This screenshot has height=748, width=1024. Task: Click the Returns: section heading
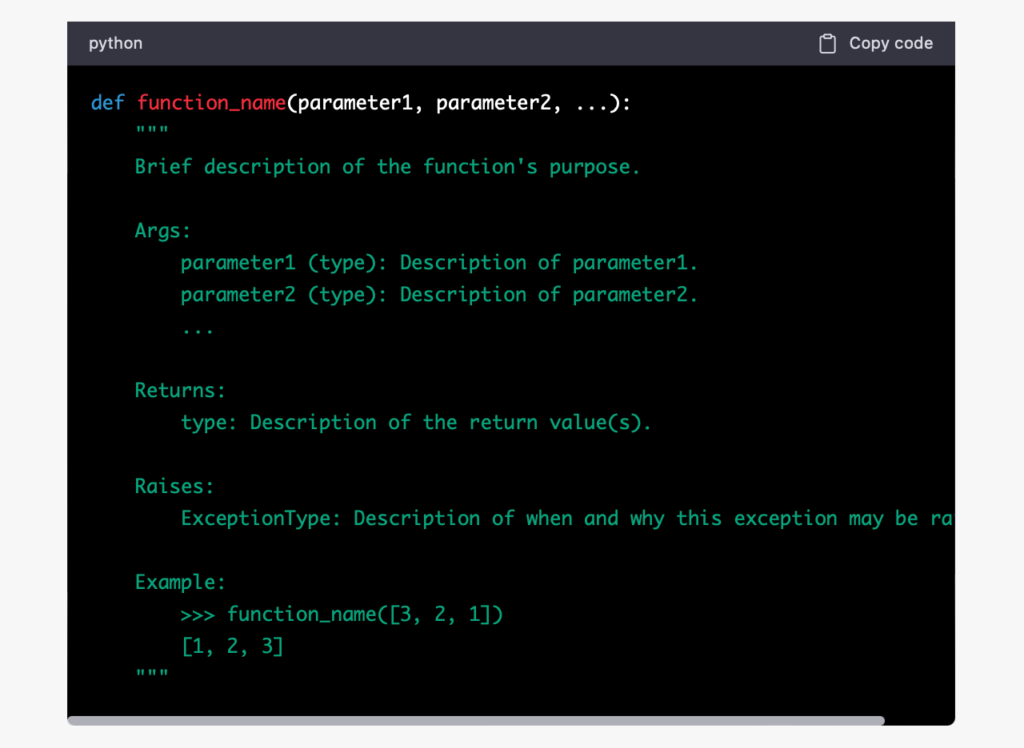(x=180, y=390)
